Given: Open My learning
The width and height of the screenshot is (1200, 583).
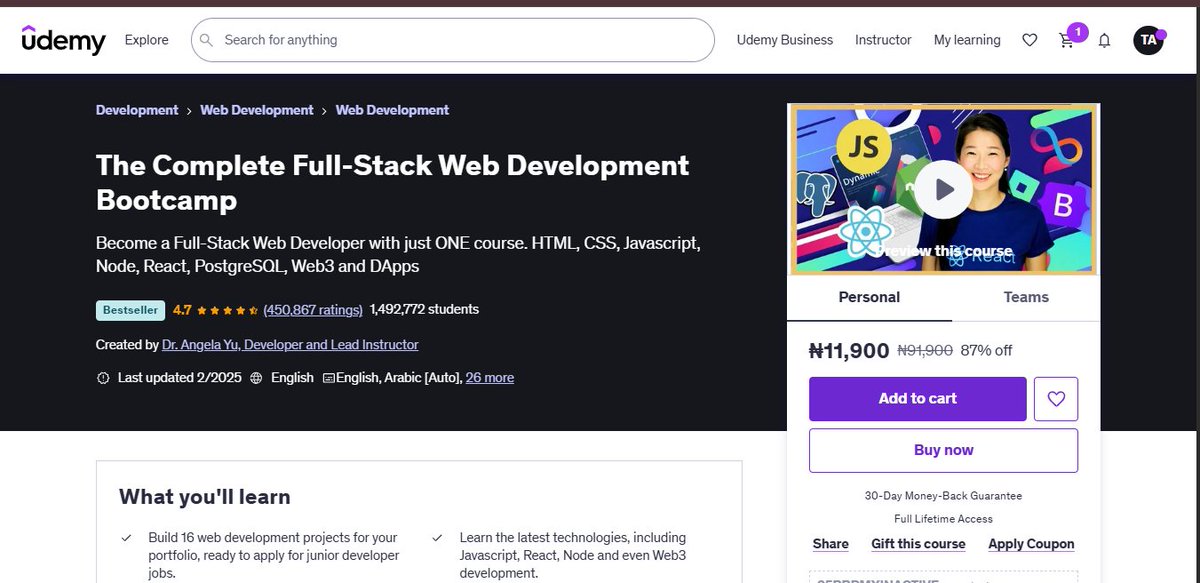Looking at the screenshot, I should (967, 40).
